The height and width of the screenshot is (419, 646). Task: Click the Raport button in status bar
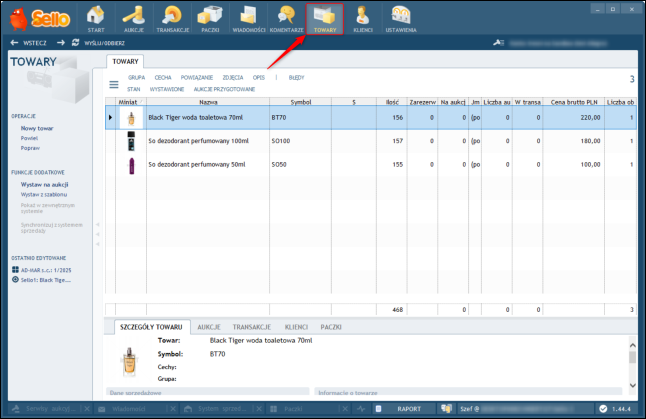point(408,409)
